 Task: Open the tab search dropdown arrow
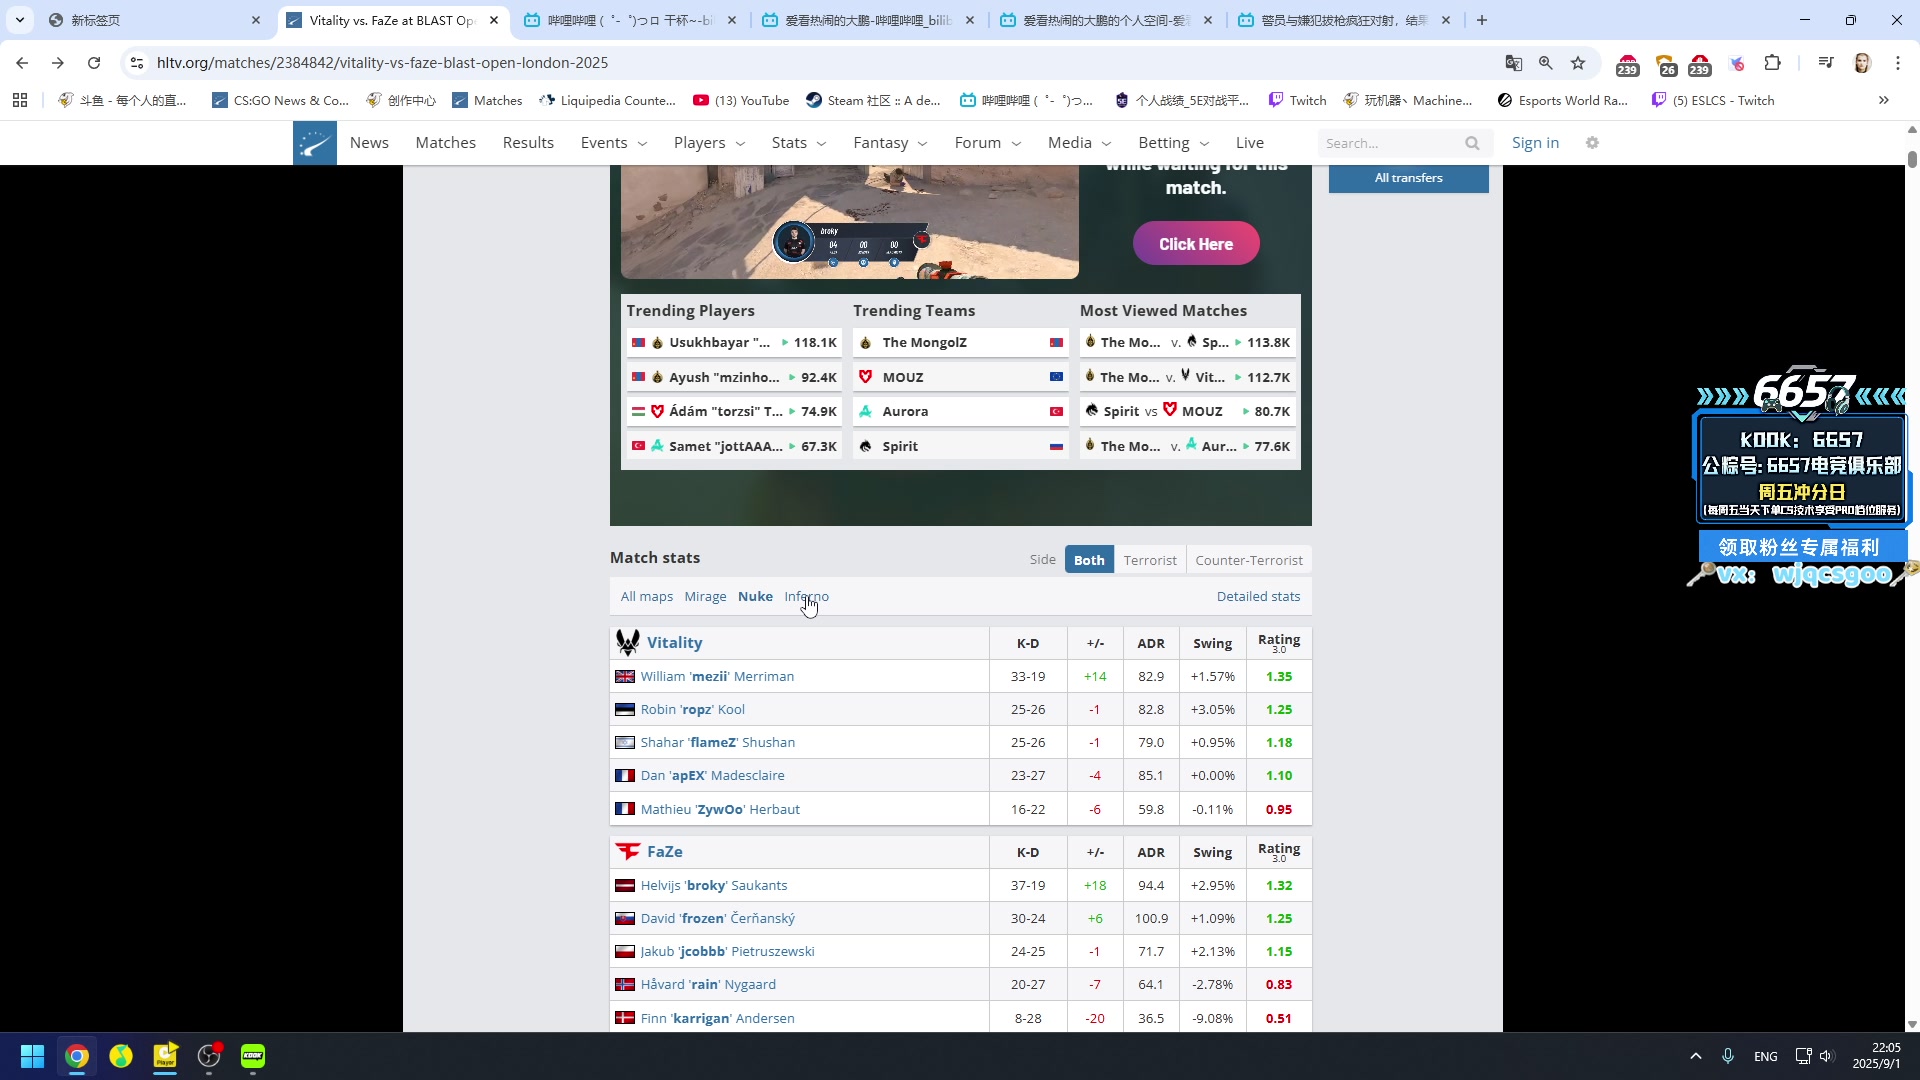coord(20,20)
